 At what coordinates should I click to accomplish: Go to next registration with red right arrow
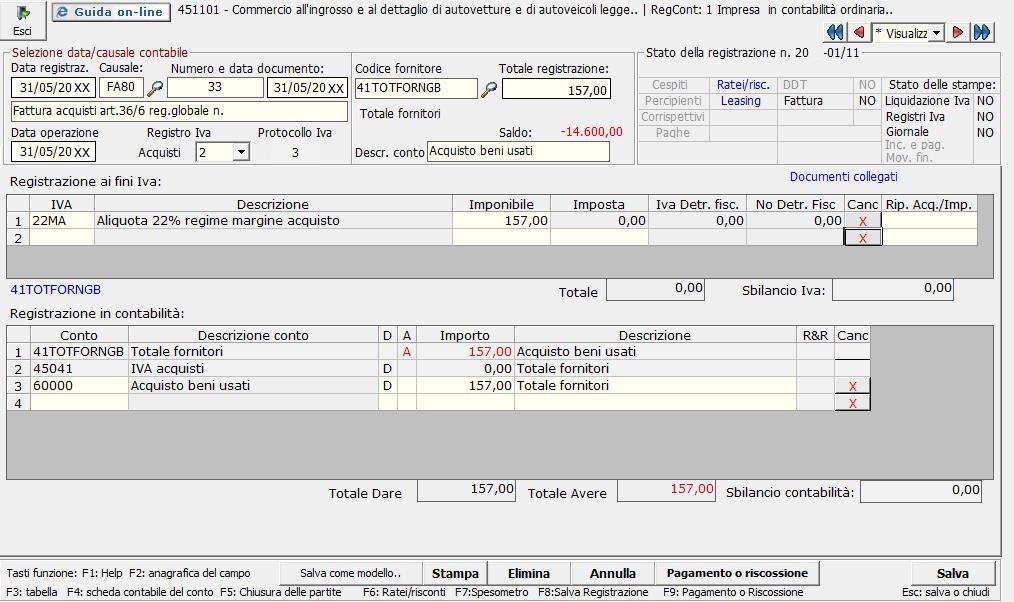[x=958, y=33]
